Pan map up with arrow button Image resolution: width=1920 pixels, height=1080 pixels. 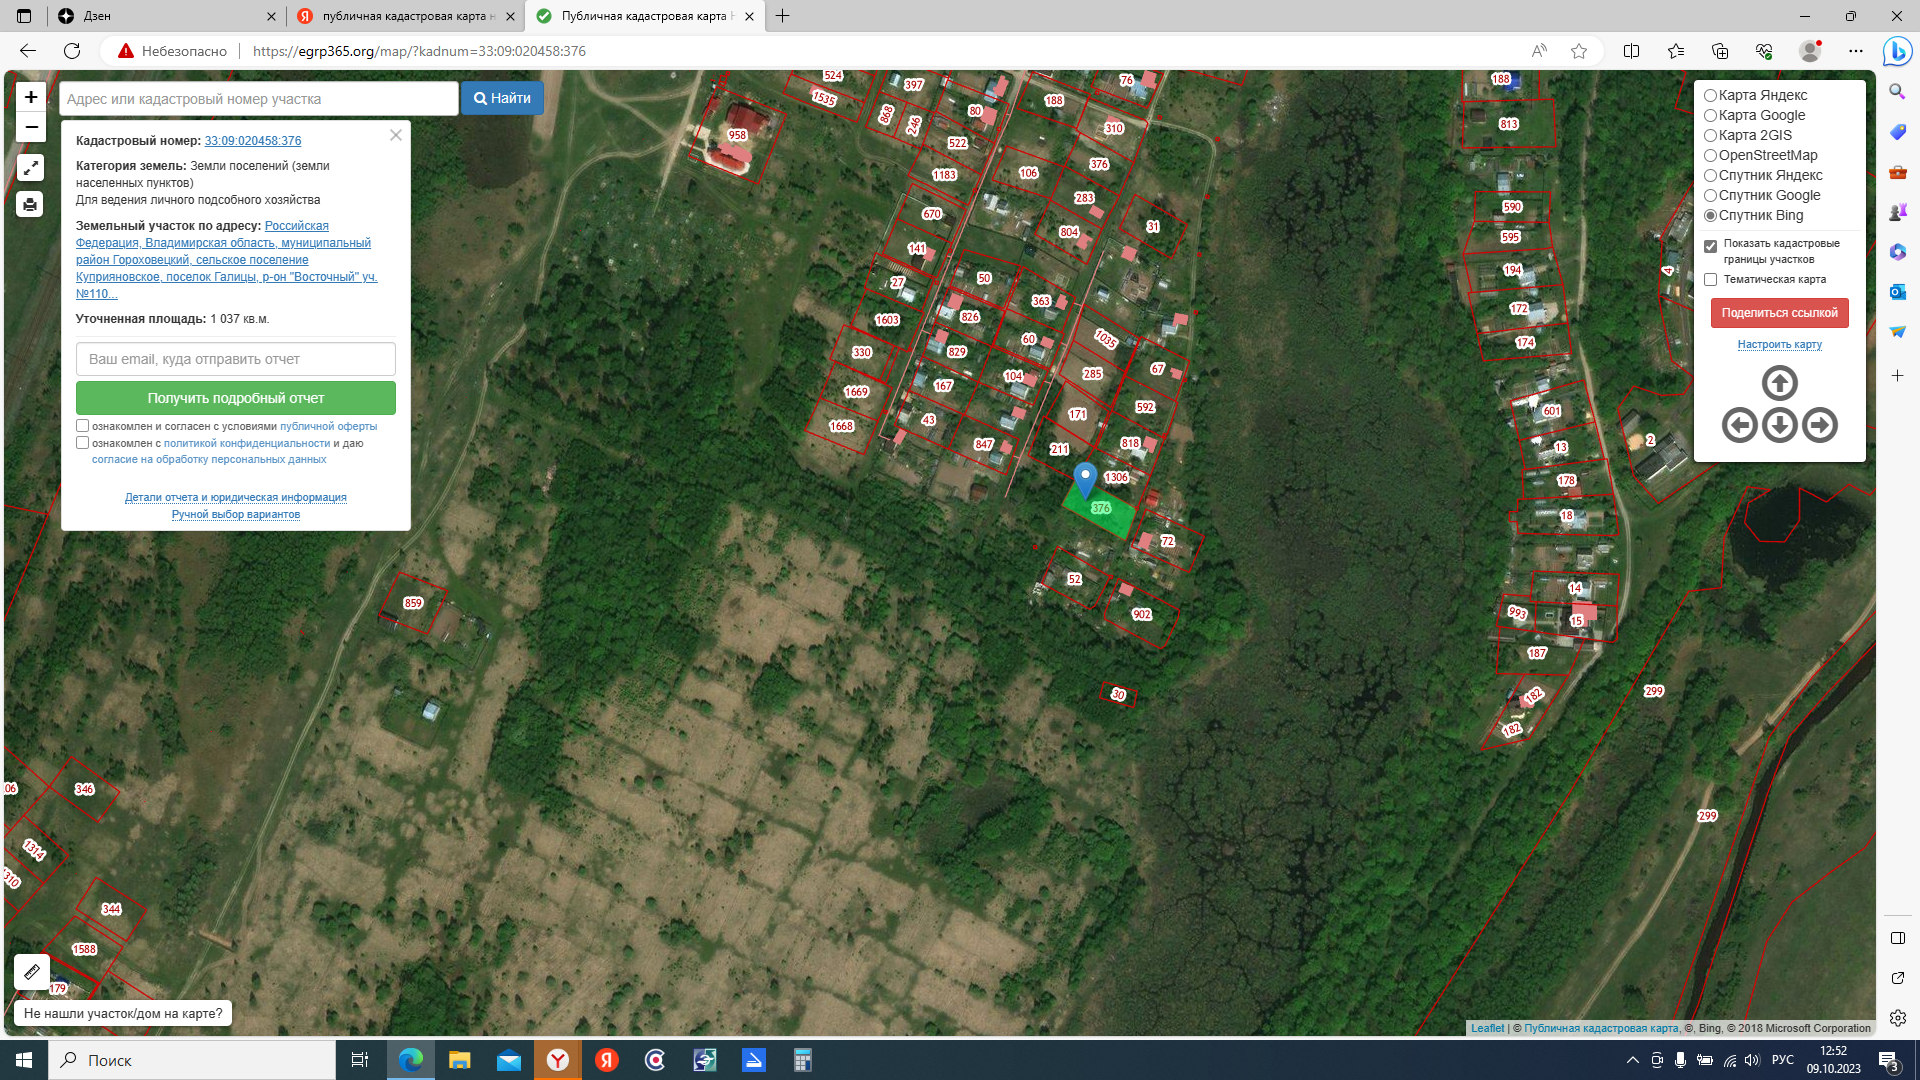tap(1779, 383)
